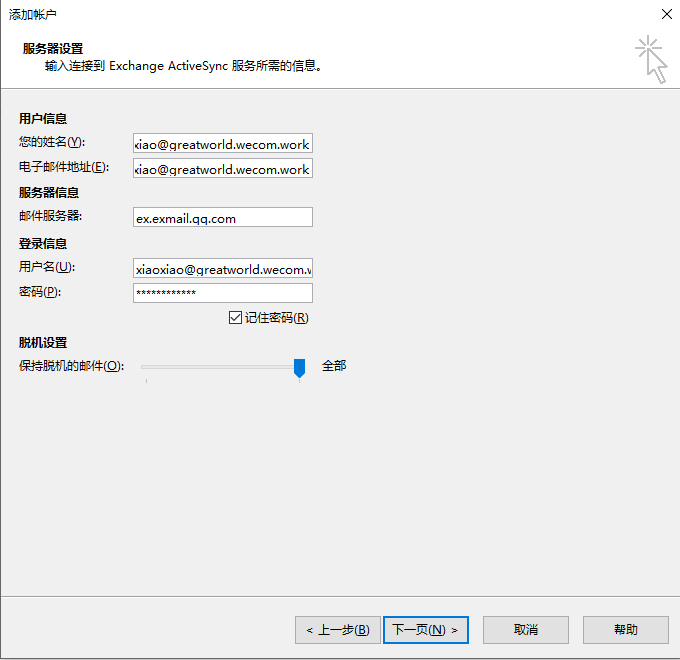Click the wizard cursor icon in header
This screenshot has width=680, height=660.
[650, 58]
